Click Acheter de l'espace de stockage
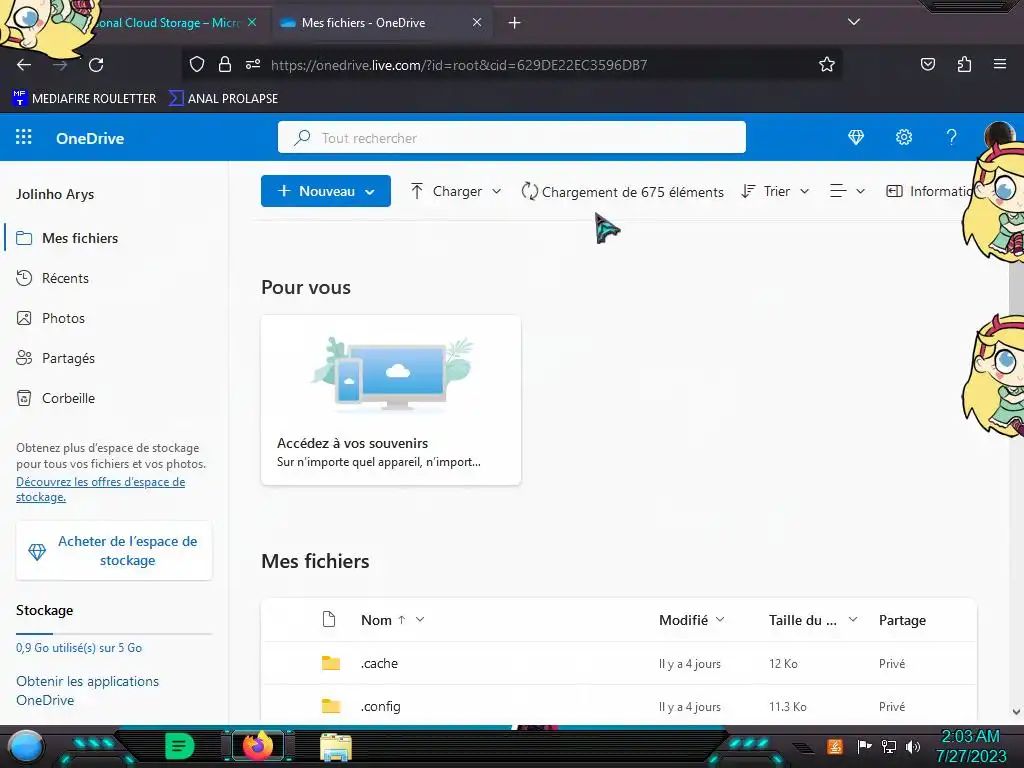 click(x=114, y=551)
